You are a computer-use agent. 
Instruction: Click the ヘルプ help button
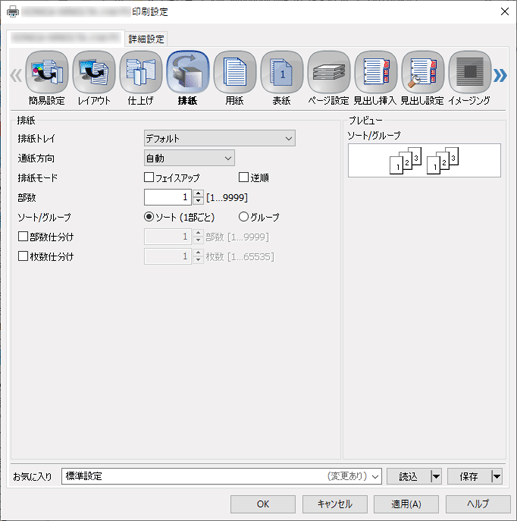point(478,504)
